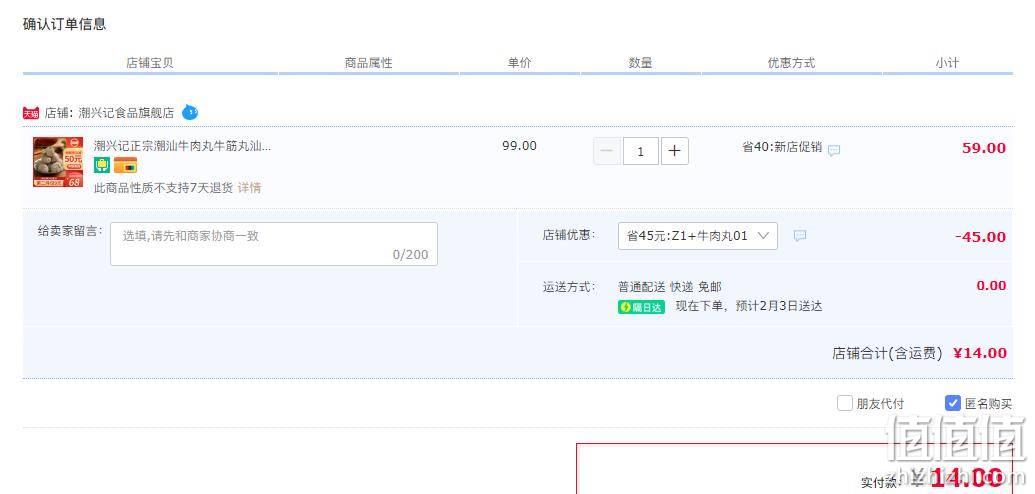Click the 此商品性质不支持7天退货 notice

click(x=164, y=188)
